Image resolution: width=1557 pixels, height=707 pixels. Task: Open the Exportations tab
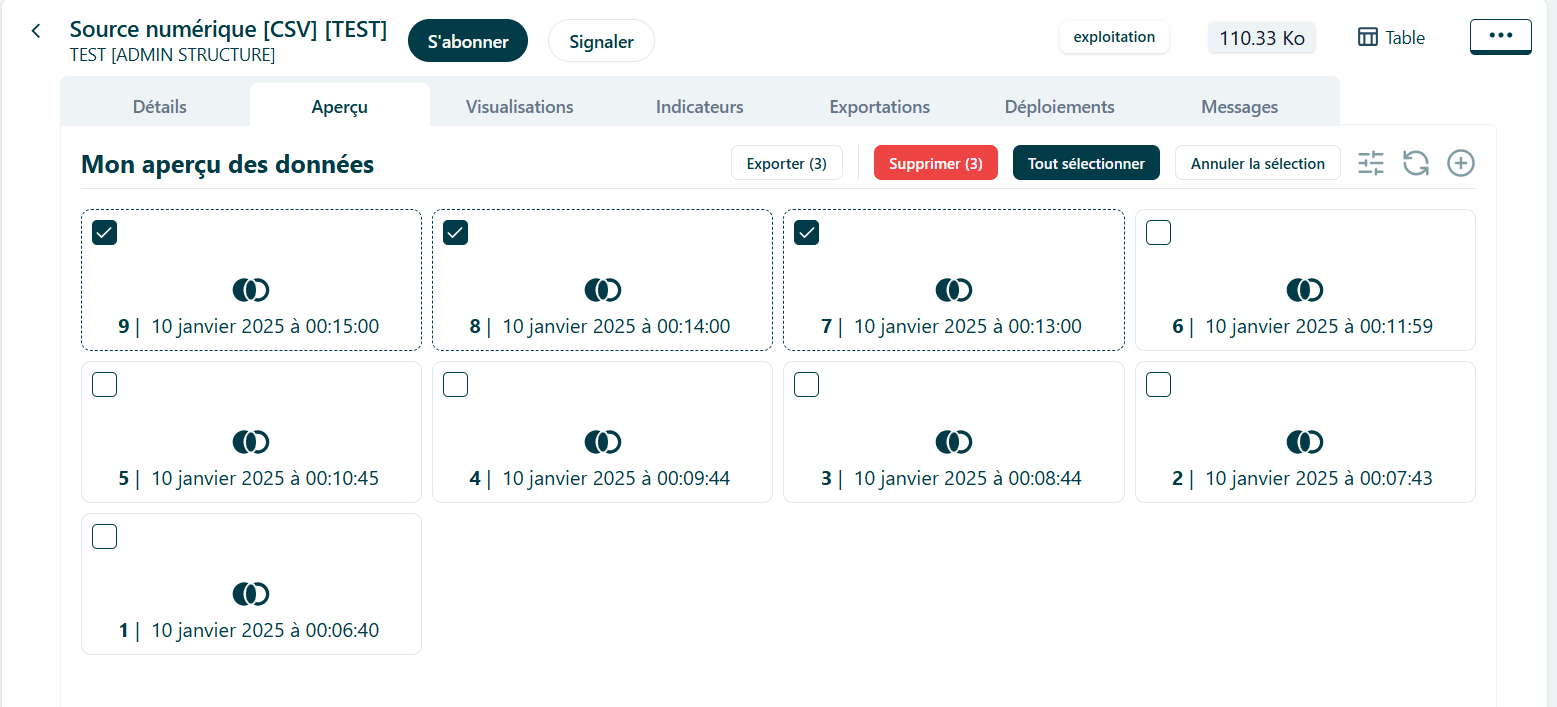(x=880, y=106)
